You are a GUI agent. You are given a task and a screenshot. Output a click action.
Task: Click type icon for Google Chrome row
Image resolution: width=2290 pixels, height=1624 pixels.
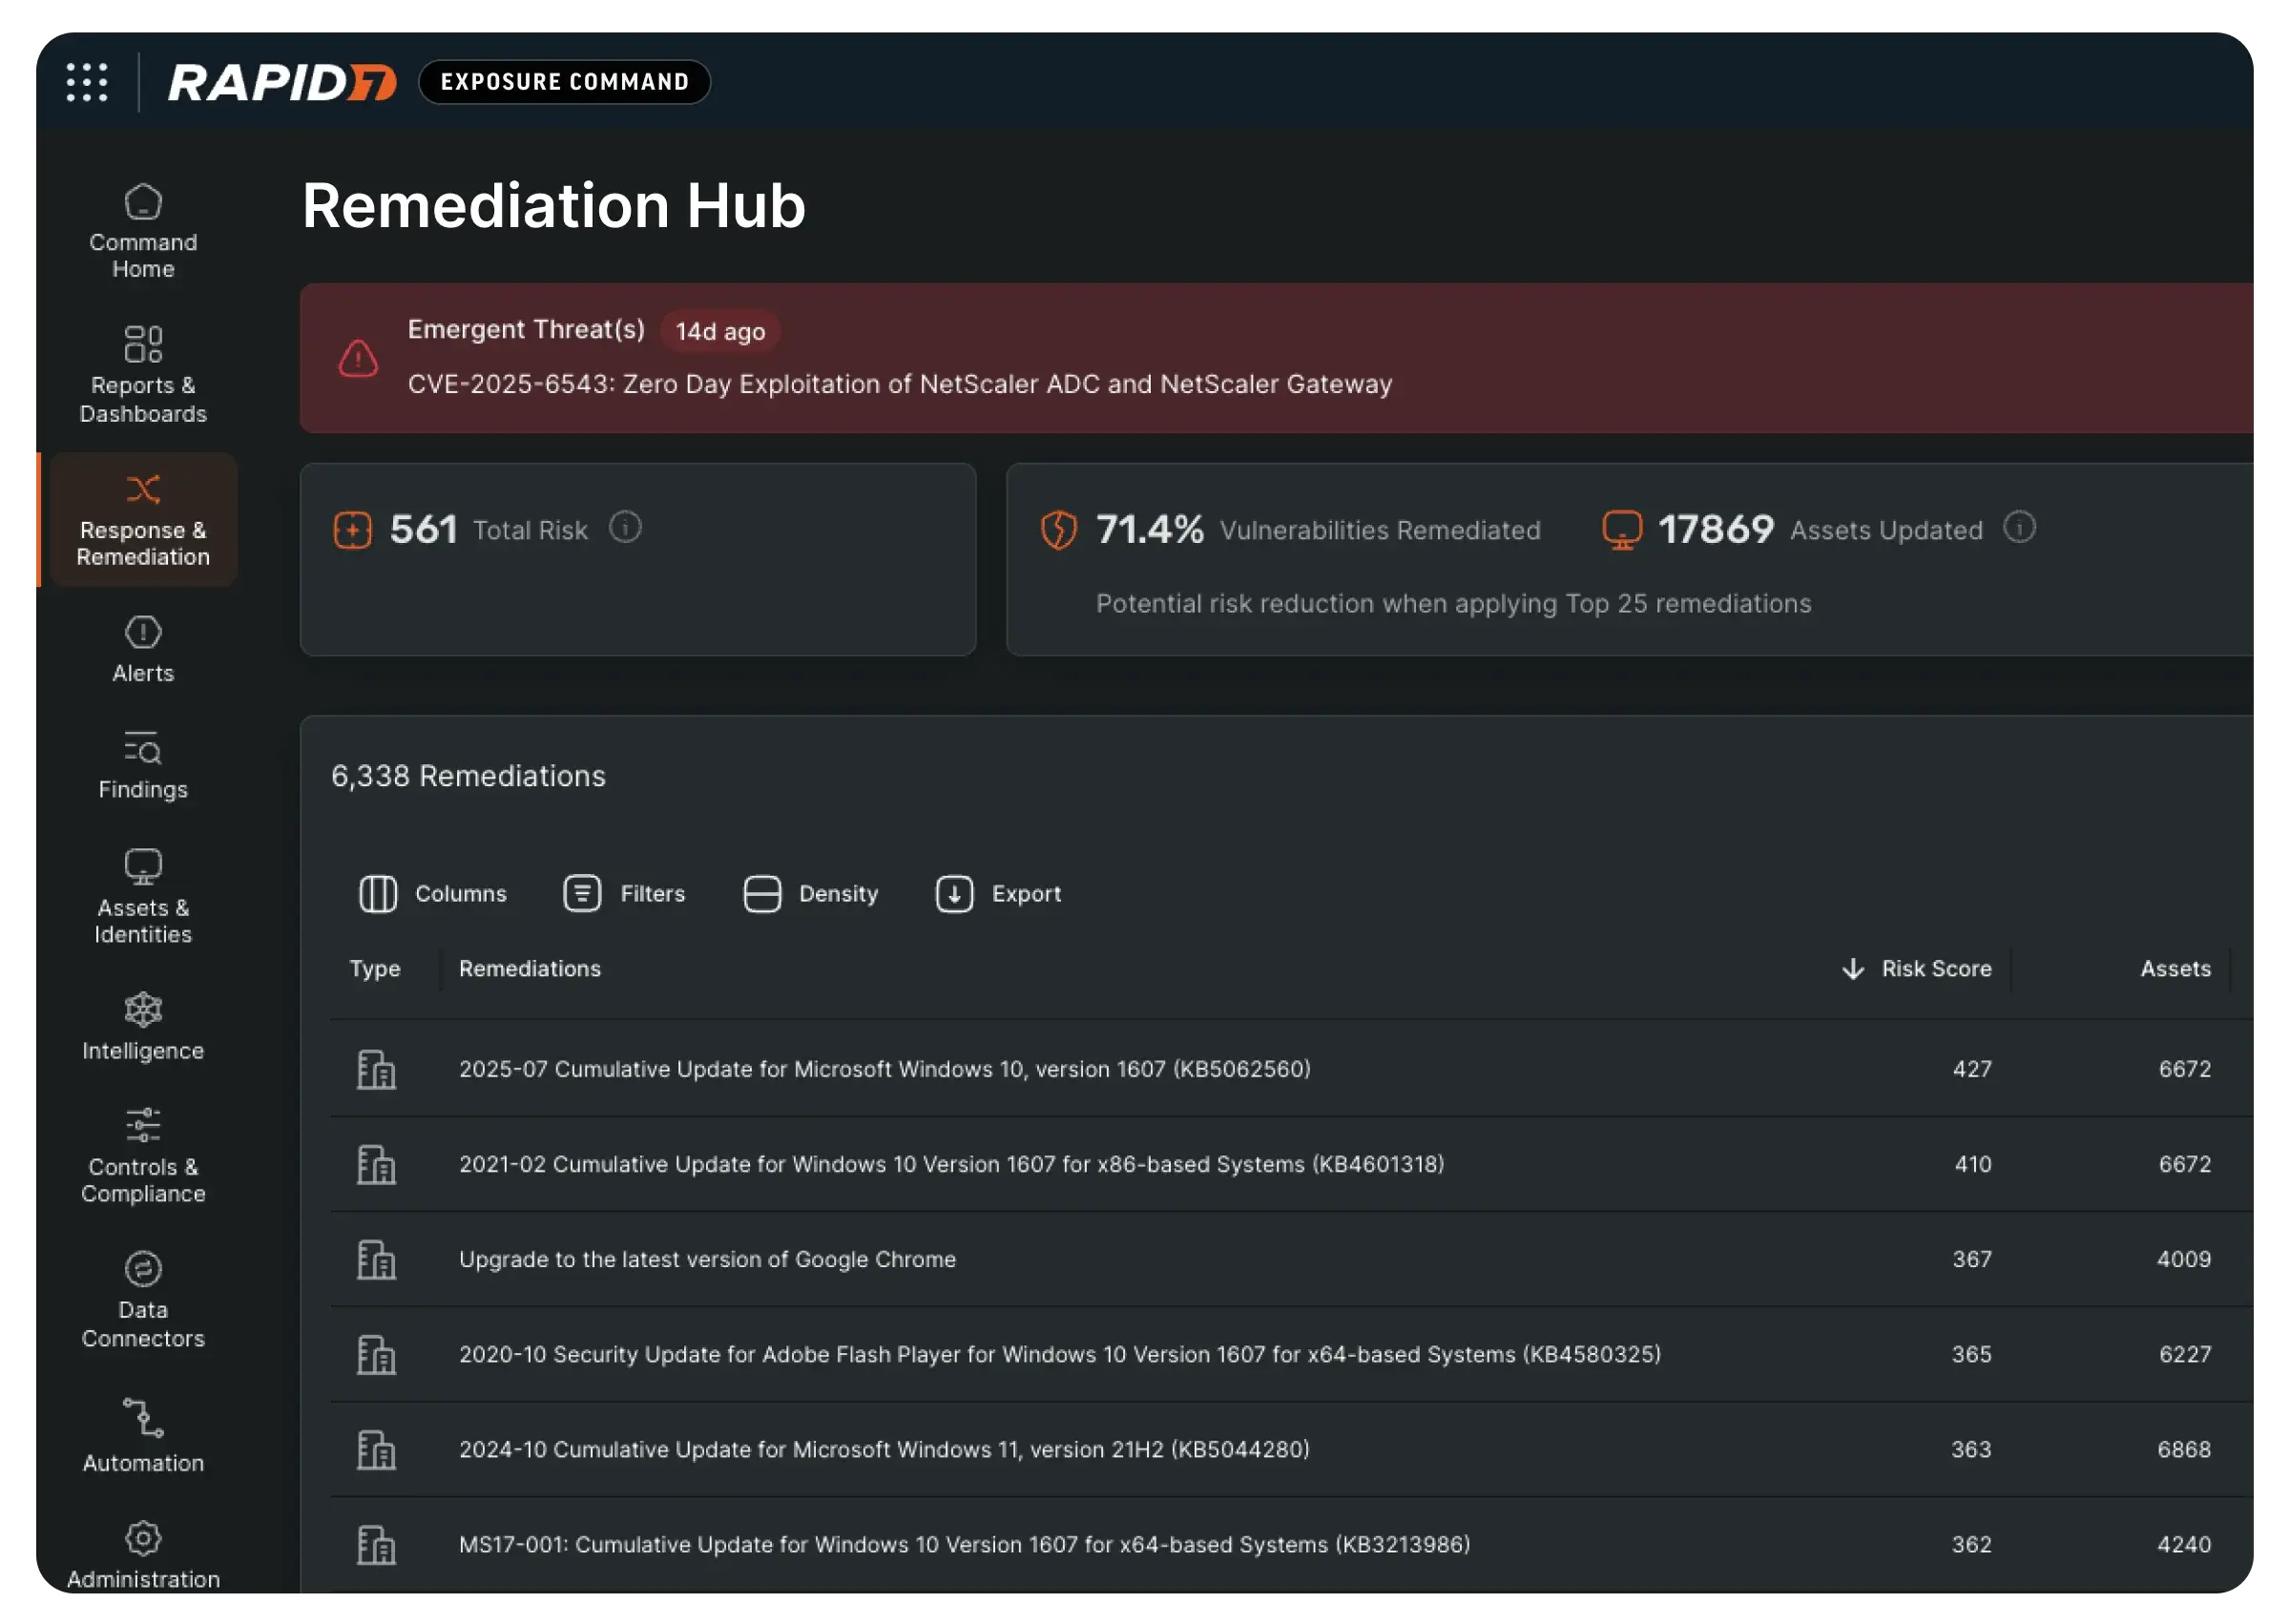coord(376,1259)
